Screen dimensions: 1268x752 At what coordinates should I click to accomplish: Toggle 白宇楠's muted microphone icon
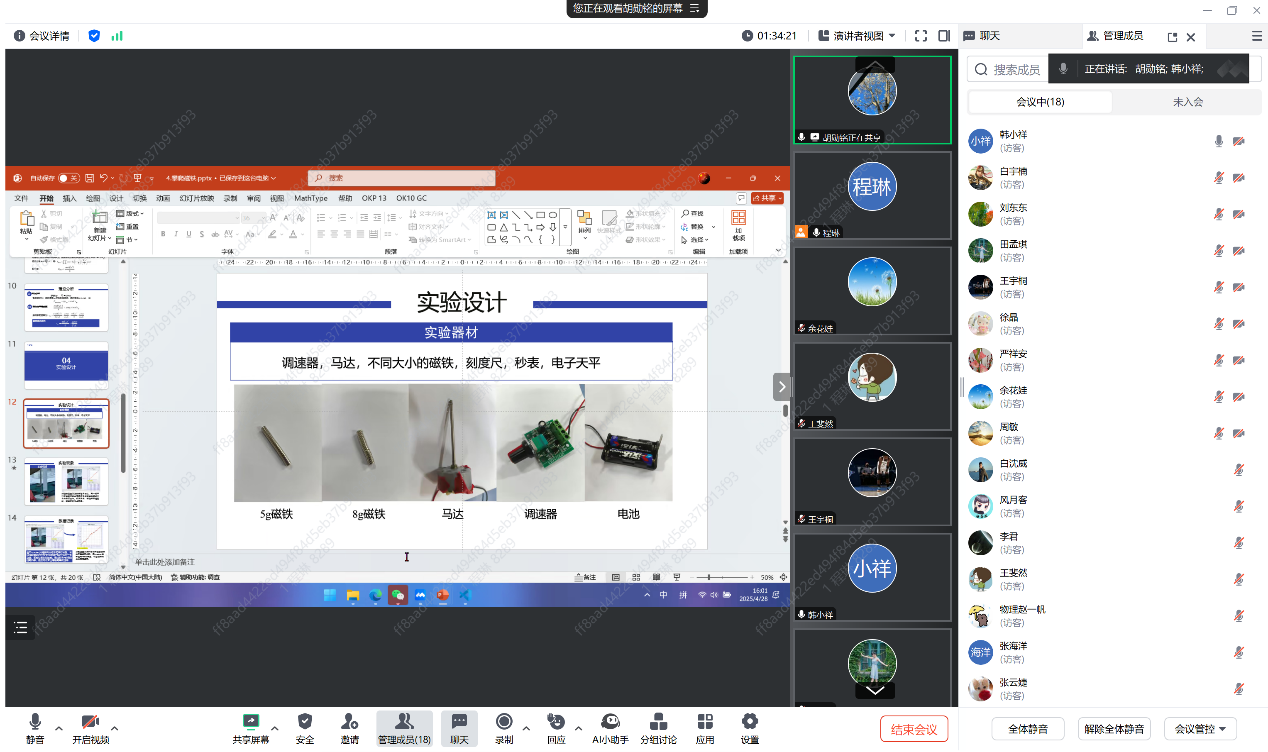coord(1218,178)
